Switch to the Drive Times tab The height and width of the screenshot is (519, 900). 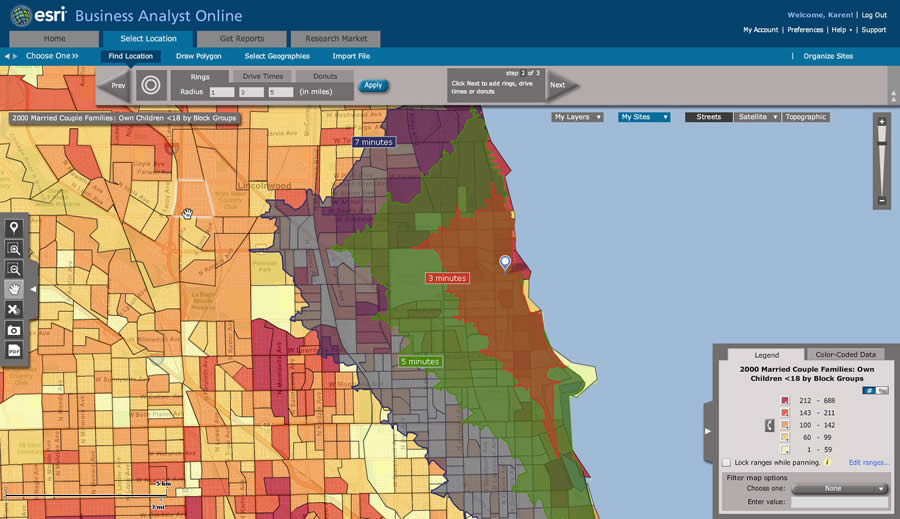263,76
